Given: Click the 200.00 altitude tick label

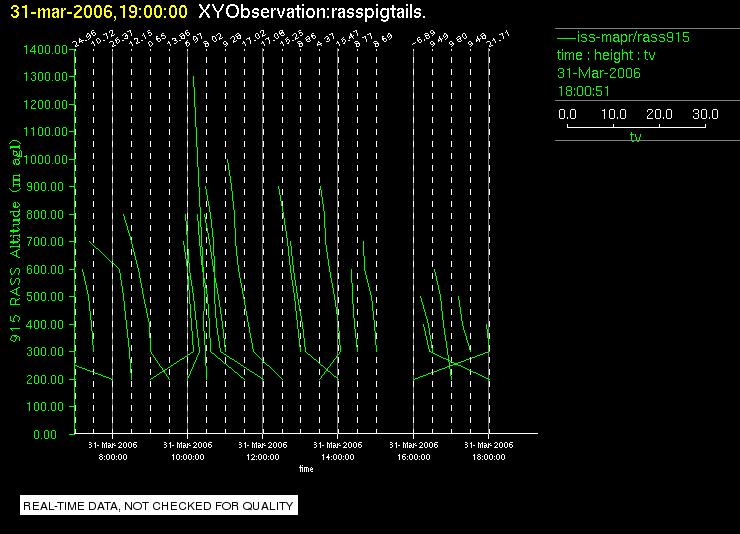Looking at the screenshot, I should tap(45, 379).
